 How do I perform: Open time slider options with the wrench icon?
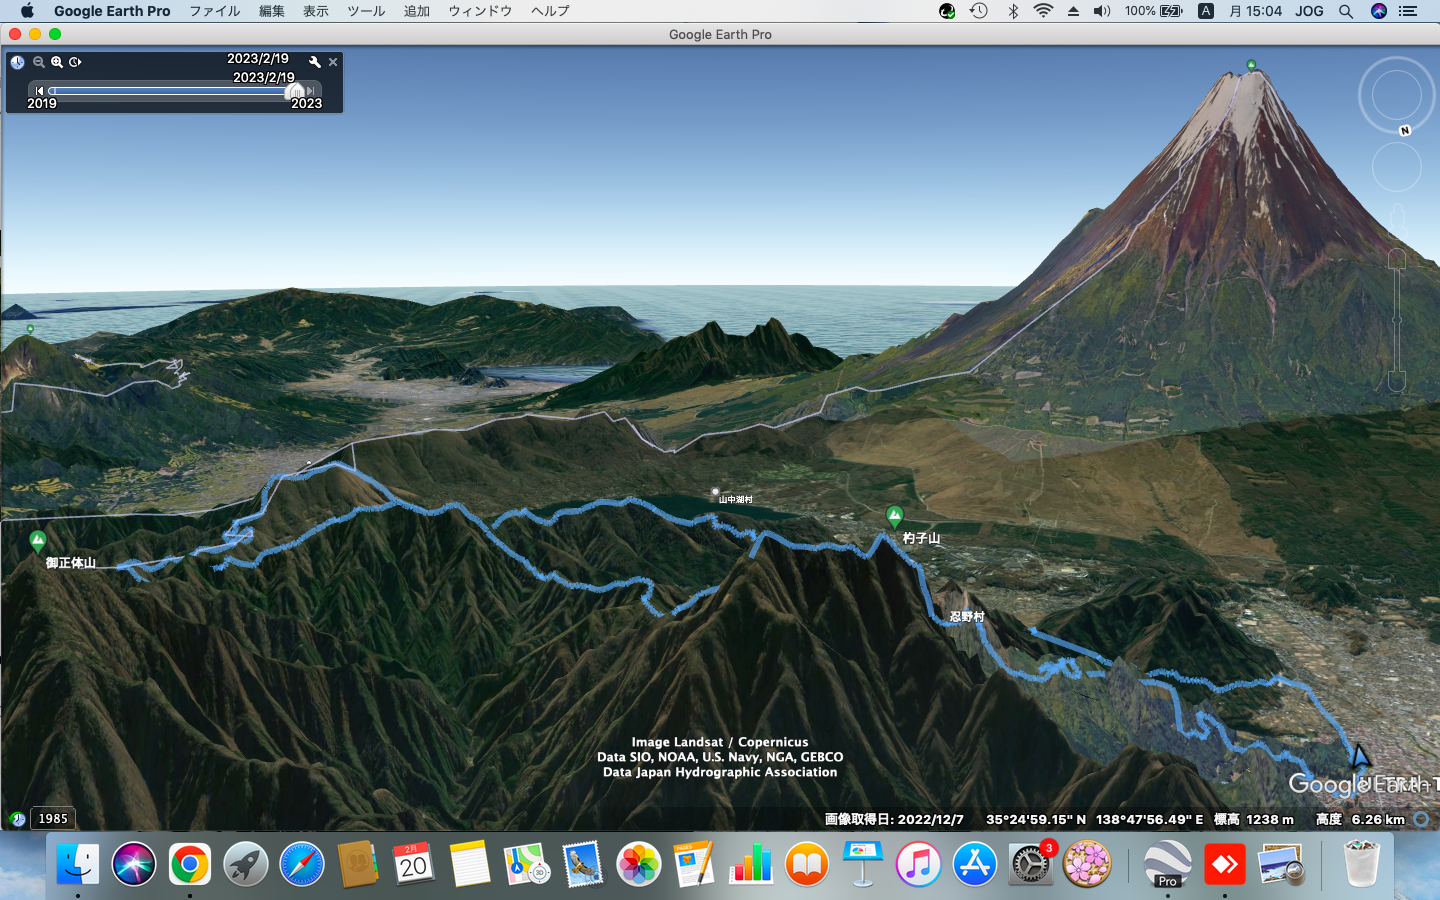(x=315, y=62)
